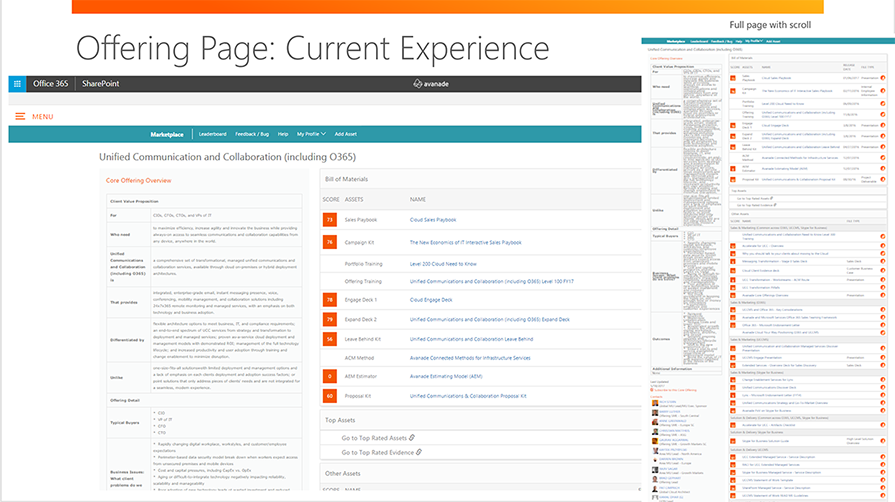Open the Cloud Sales Playbook link
Image resolution: width=895 pixels, height=502 pixels.
pyautogui.click(x=432, y=220)
